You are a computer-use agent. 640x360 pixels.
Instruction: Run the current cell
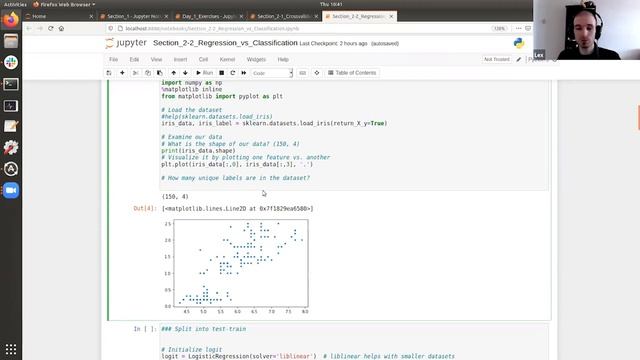pyautogui.click(x=204, y=73)
